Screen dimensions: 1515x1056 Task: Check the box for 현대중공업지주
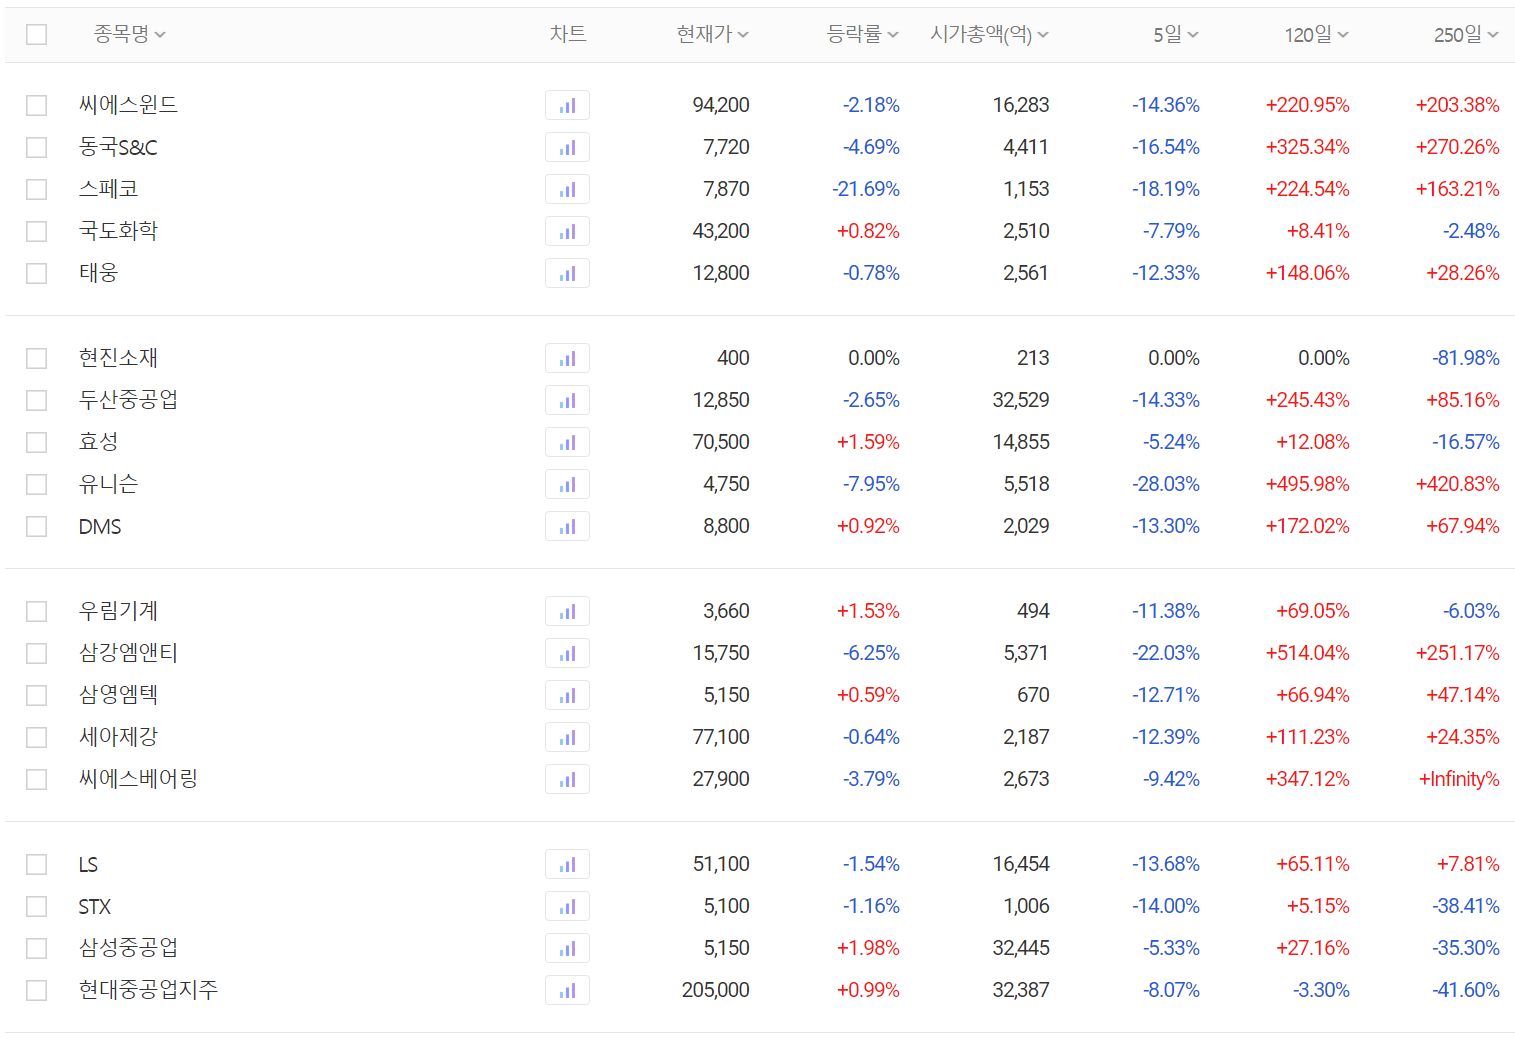tap(36, 990)
